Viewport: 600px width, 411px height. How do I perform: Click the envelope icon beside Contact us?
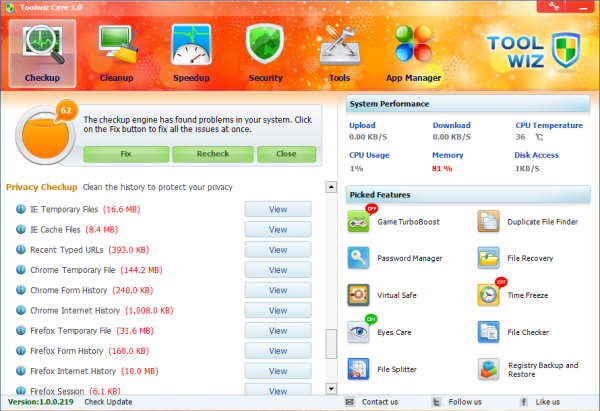pyautogui.click(x=350, y=402)
